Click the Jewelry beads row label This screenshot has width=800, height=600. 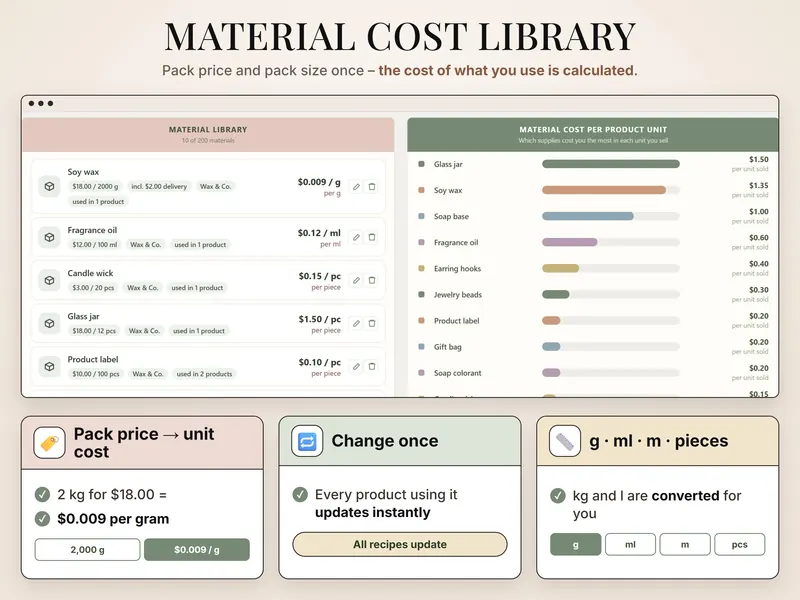click(458, 295)
